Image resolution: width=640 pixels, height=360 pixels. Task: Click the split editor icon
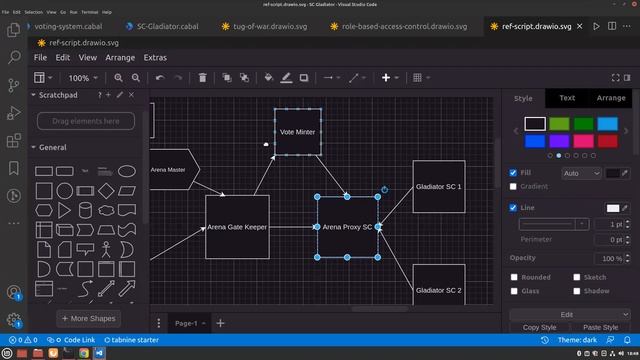[x=612, y=26]
